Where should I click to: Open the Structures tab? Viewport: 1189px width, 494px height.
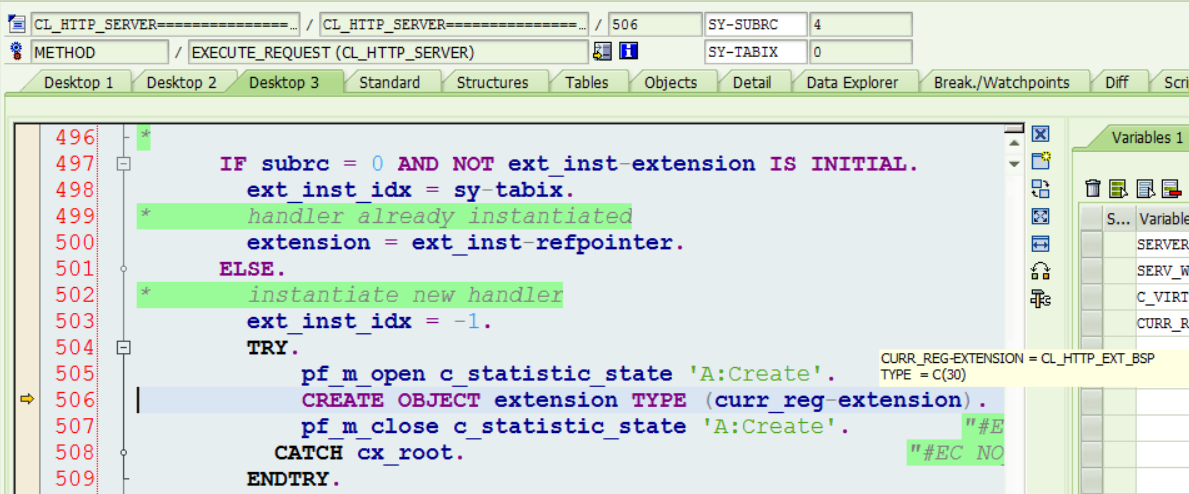[x=492, y=83]
